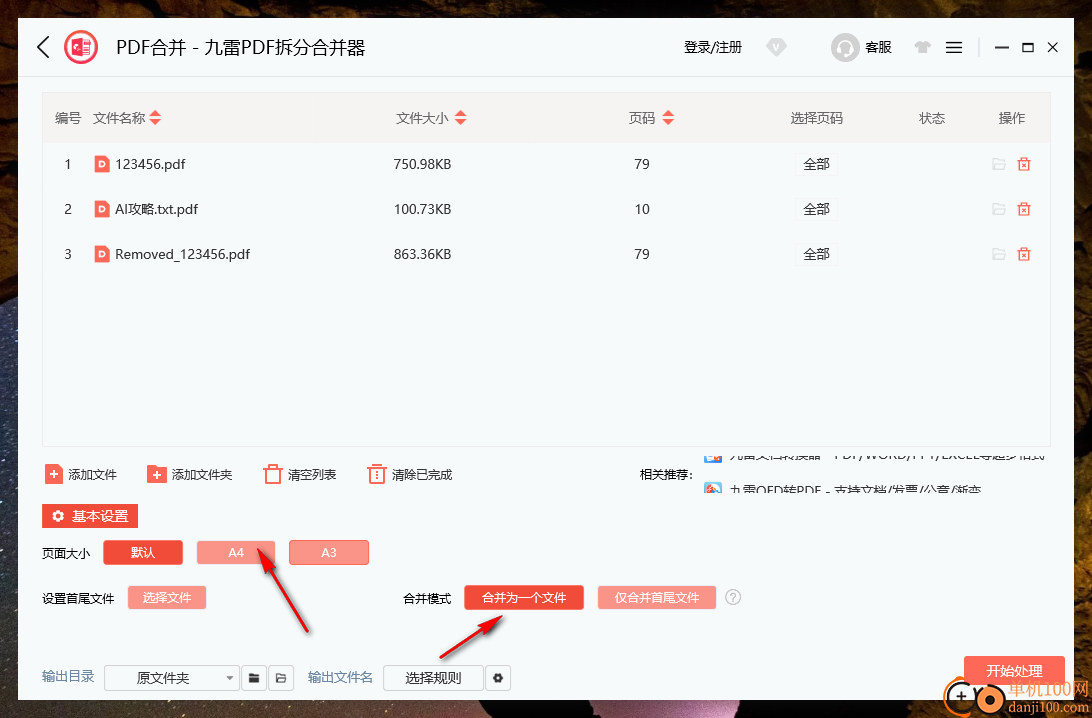Click 登录/注册 to sign in
Screen dimensions: 1092x718
[x=712, y=47]
